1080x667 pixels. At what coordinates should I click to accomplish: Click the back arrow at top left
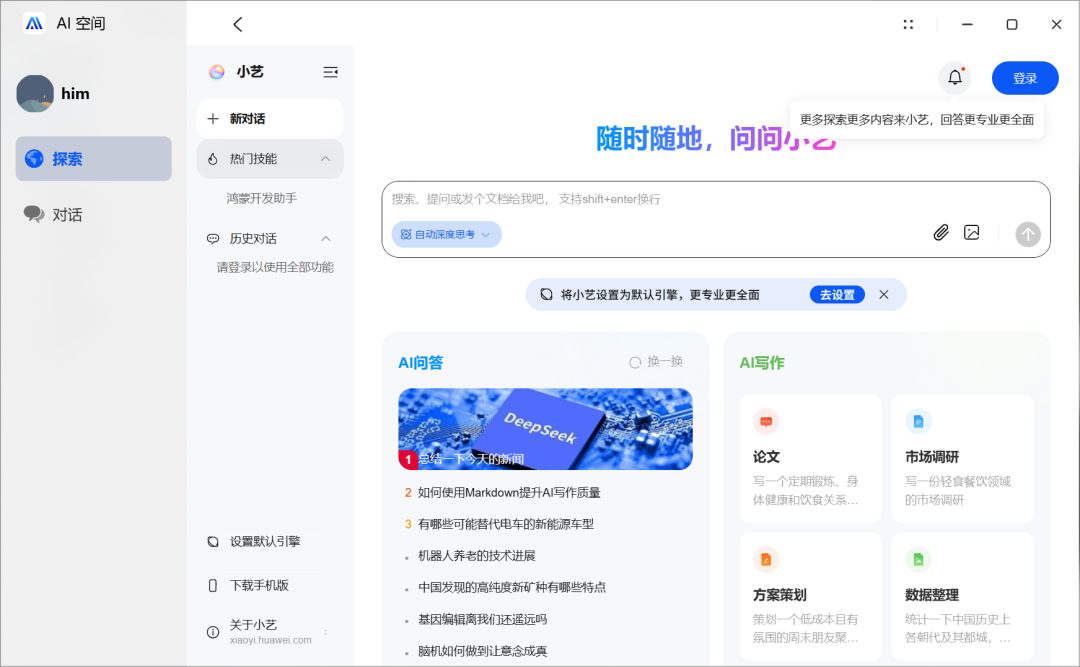(237, 23)
